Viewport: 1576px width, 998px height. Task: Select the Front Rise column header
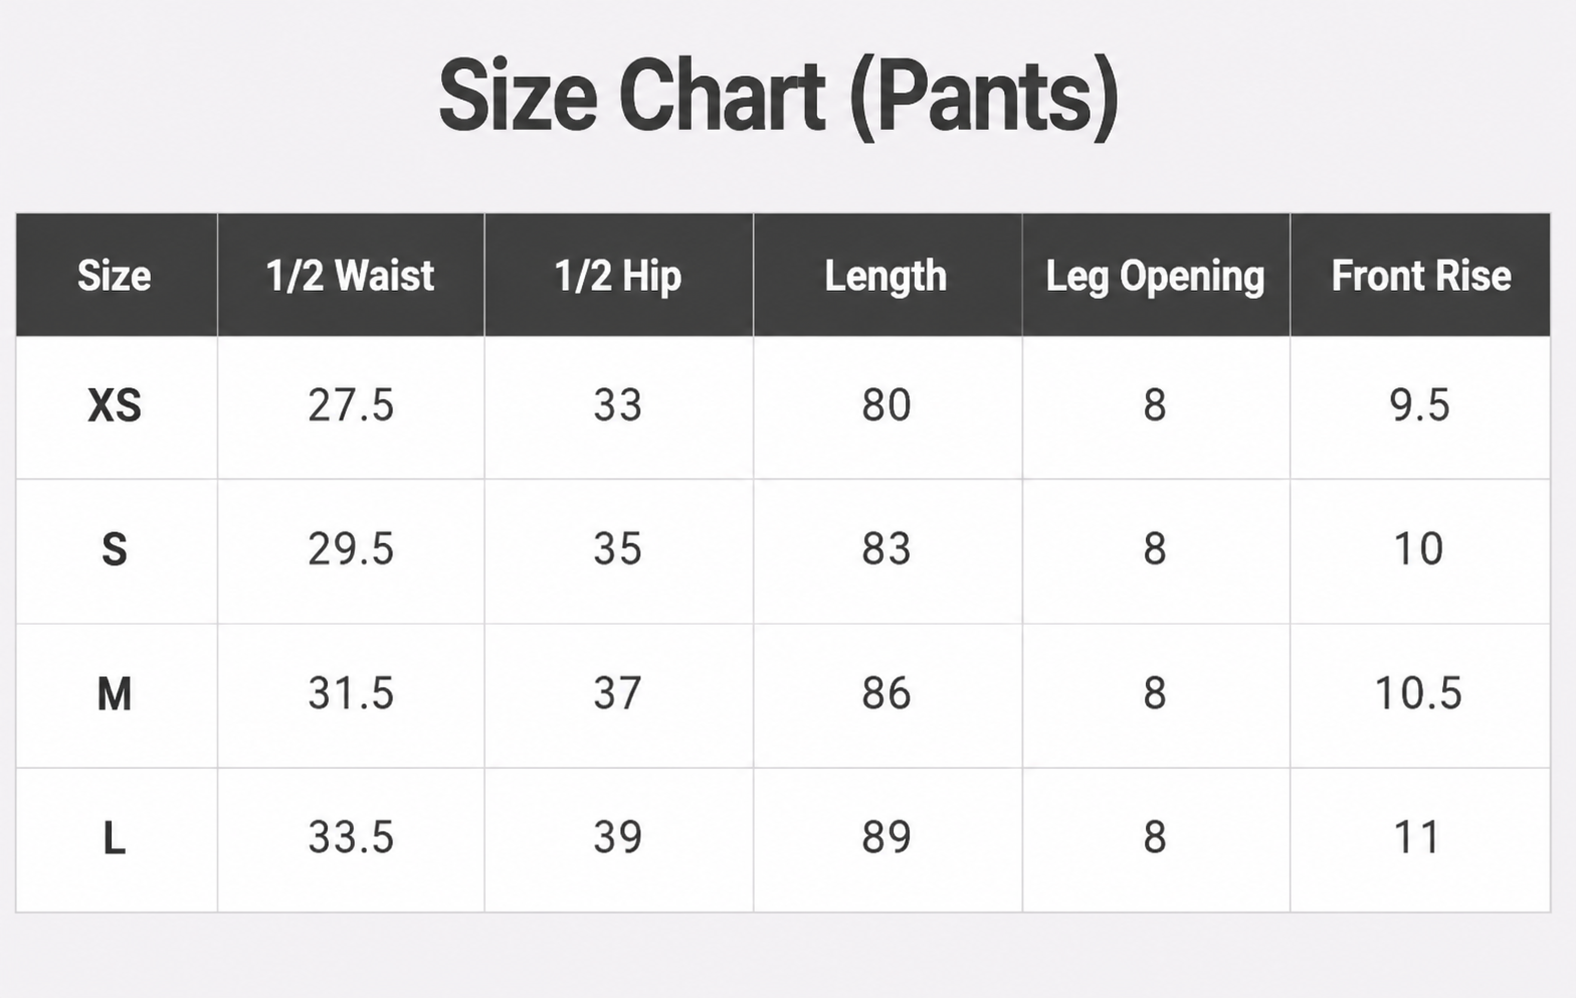(1421, 275)
